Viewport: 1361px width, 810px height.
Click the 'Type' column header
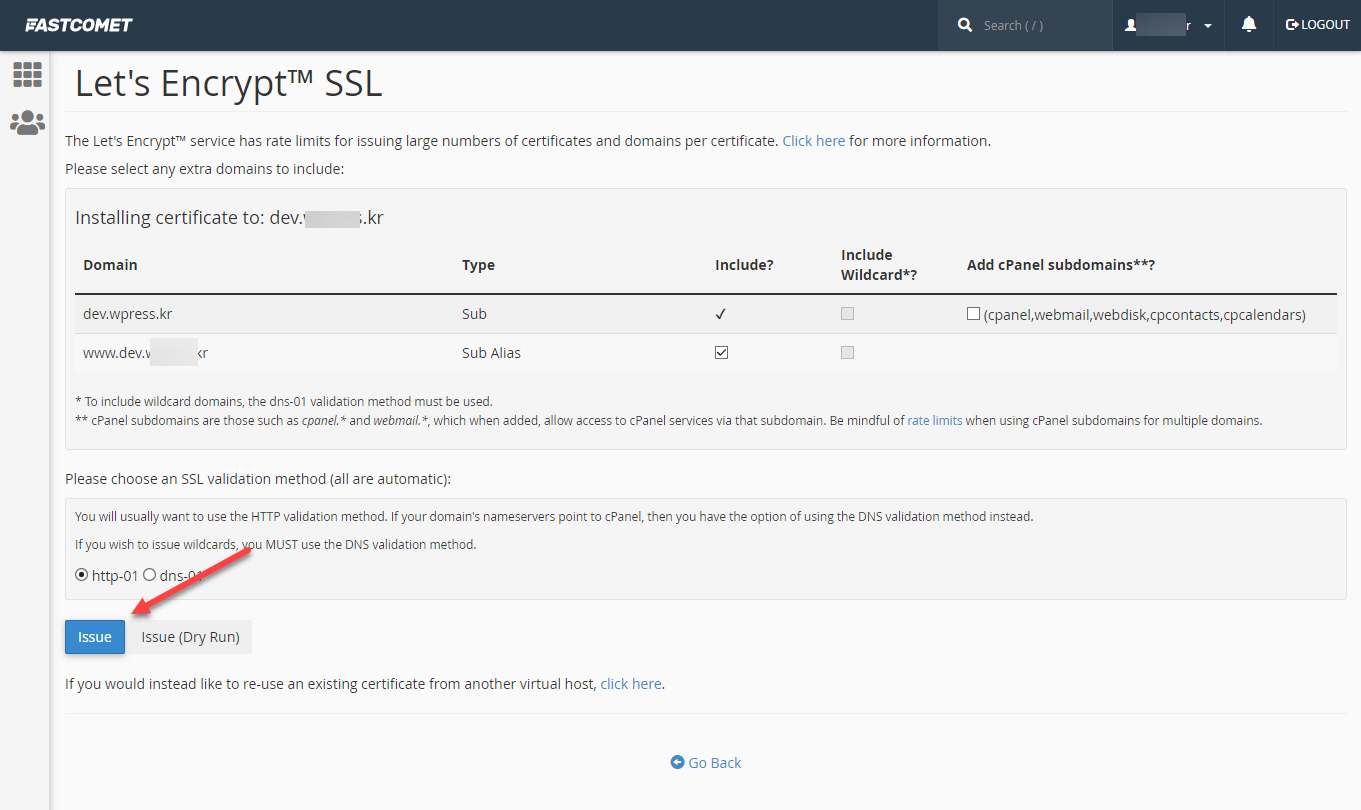[x=478, y=265]
